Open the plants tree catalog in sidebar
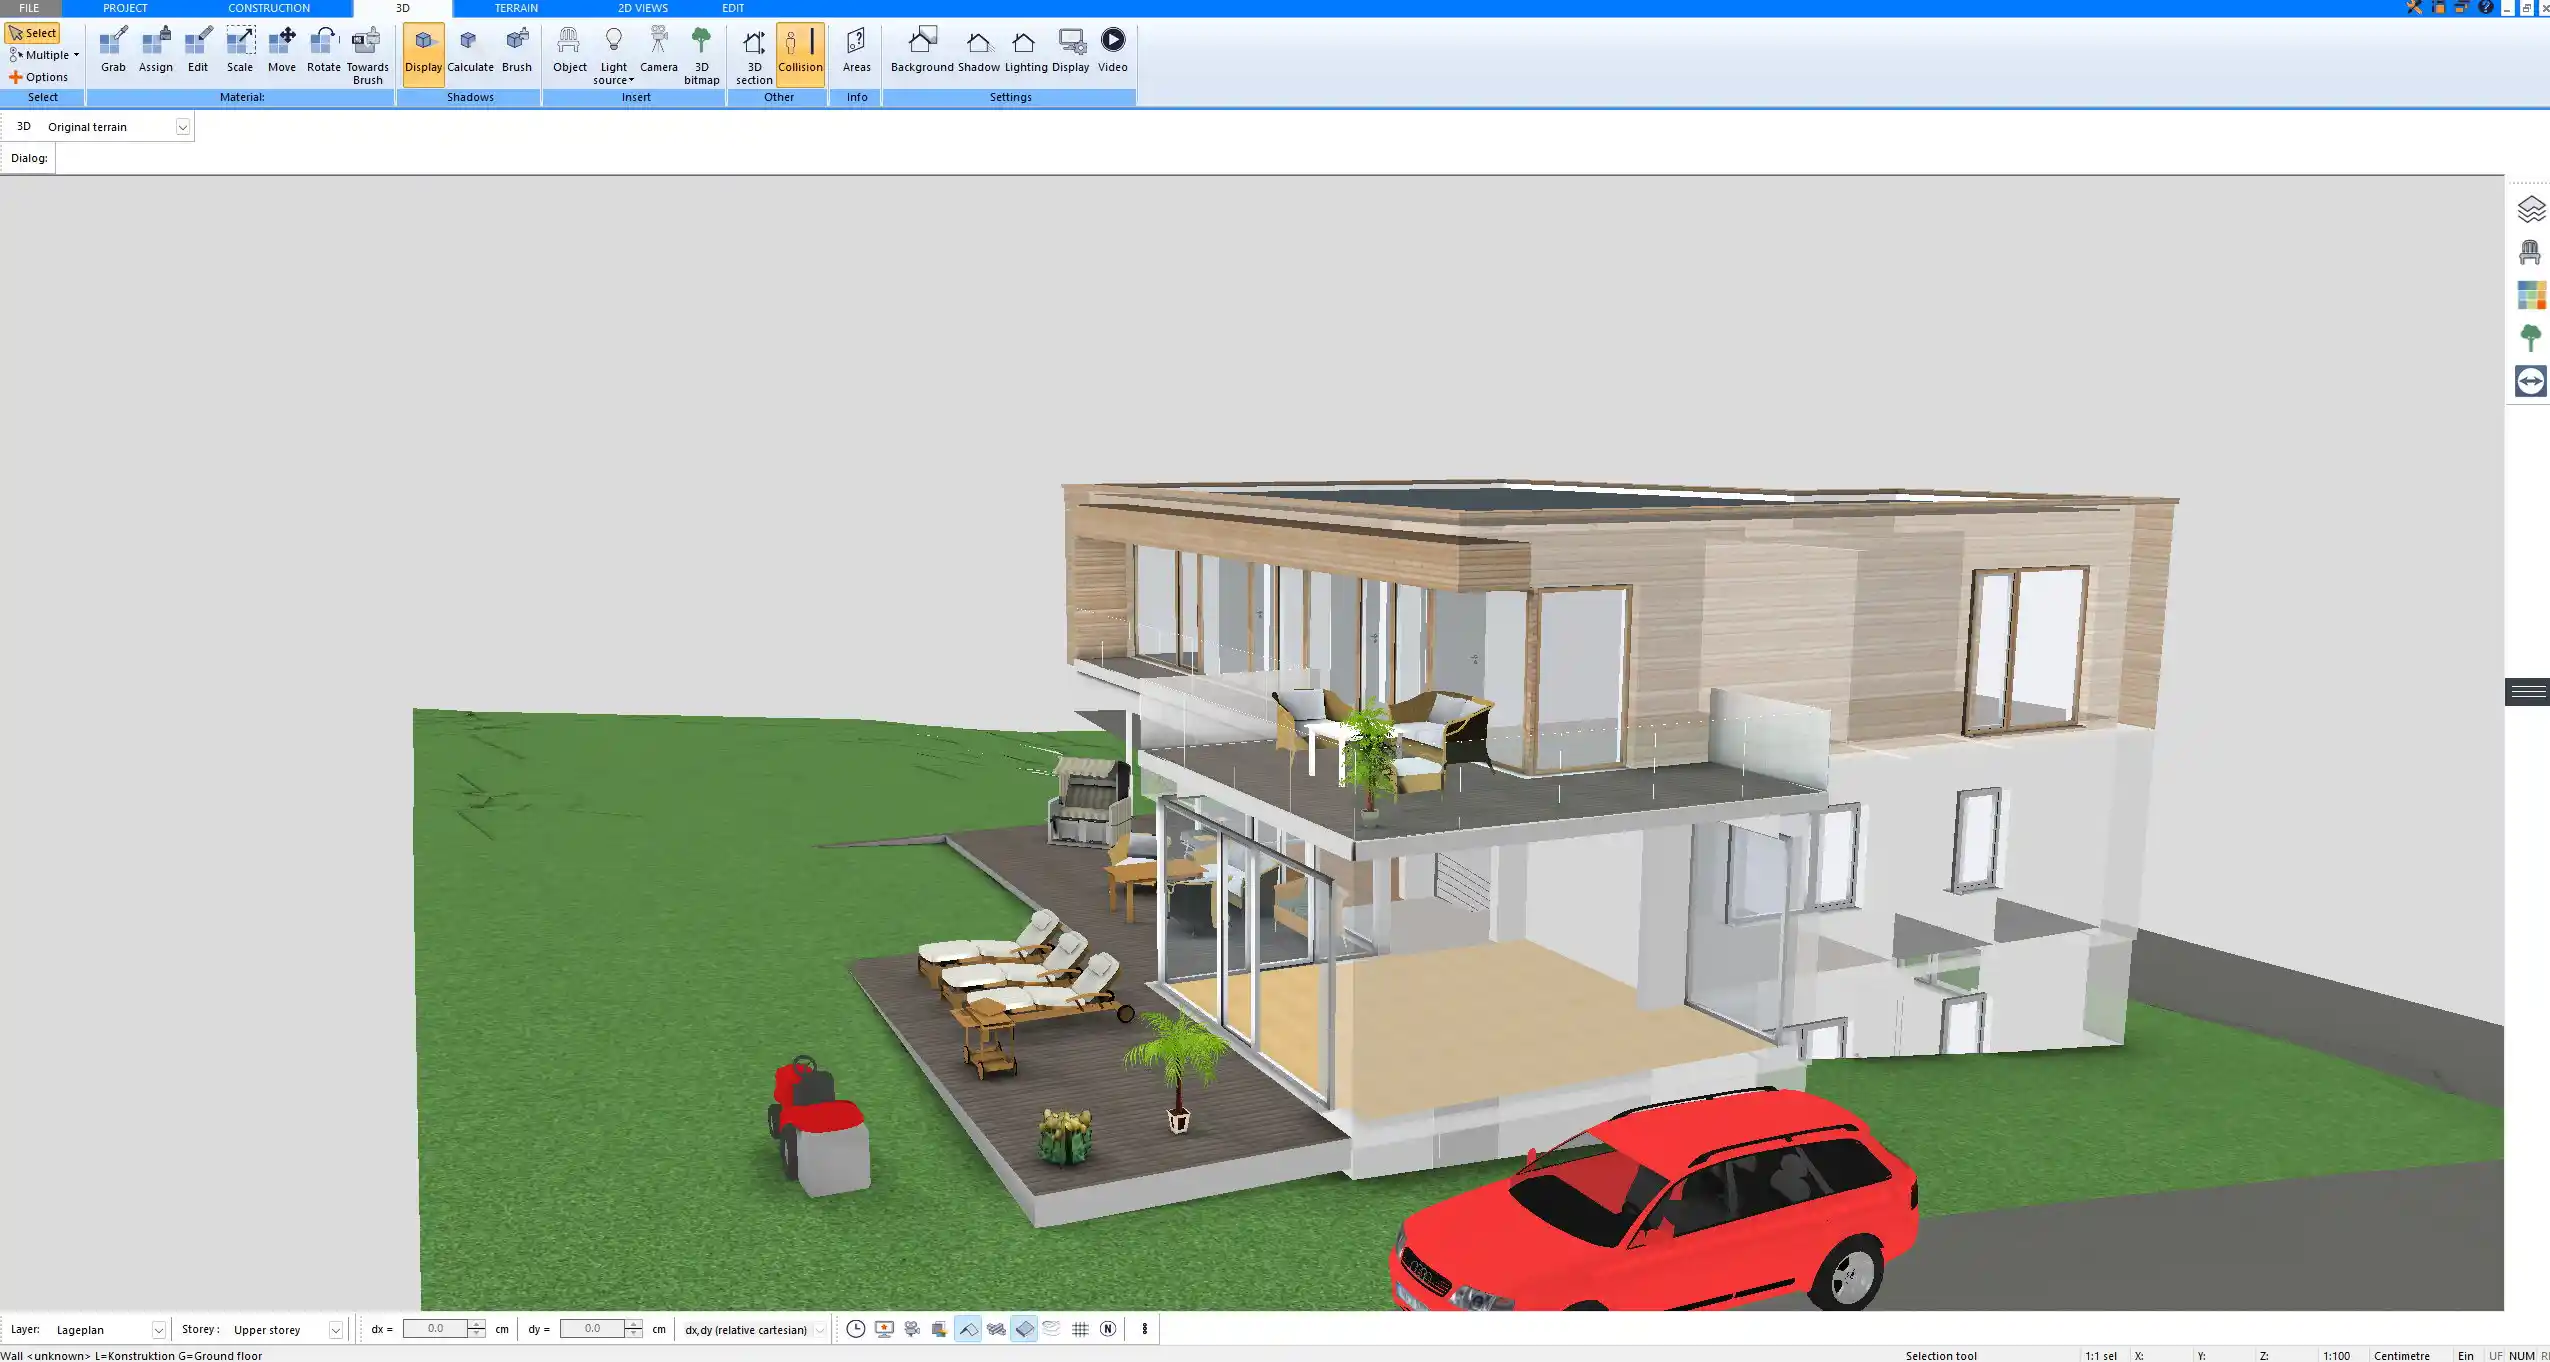The width and height of the screenshot is (2550, 1362). pyautogui.click(x=2530, y=338)
